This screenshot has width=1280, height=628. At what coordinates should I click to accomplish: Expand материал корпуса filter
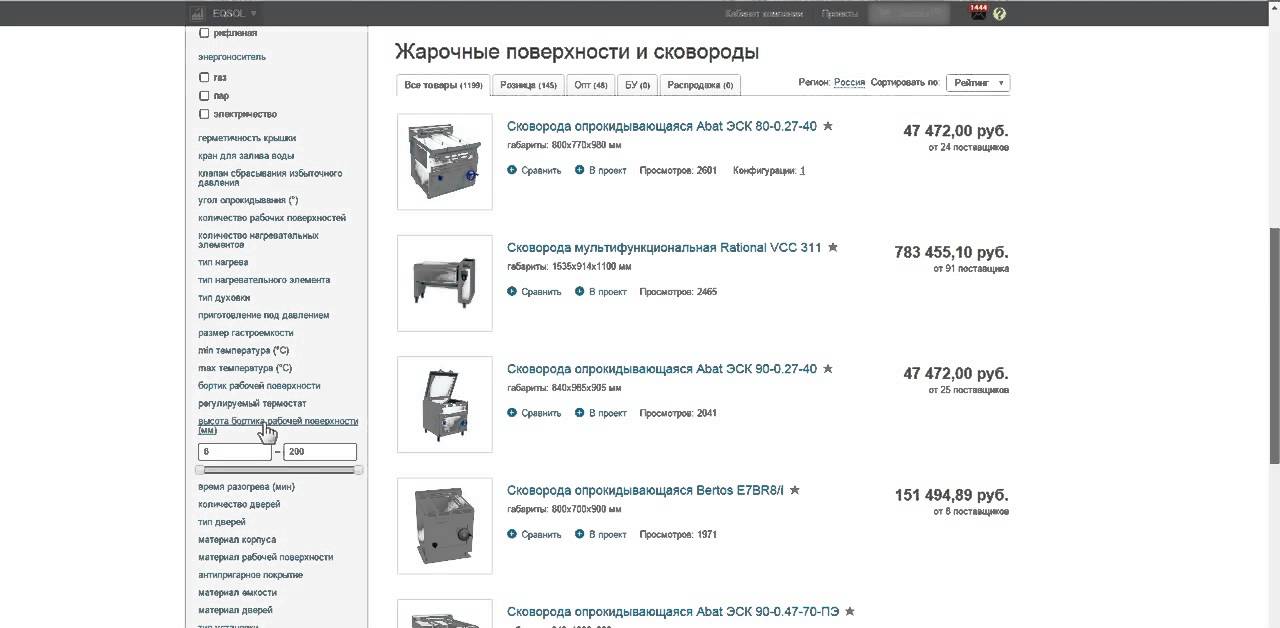pyautogui.click(x=237, y=540)
